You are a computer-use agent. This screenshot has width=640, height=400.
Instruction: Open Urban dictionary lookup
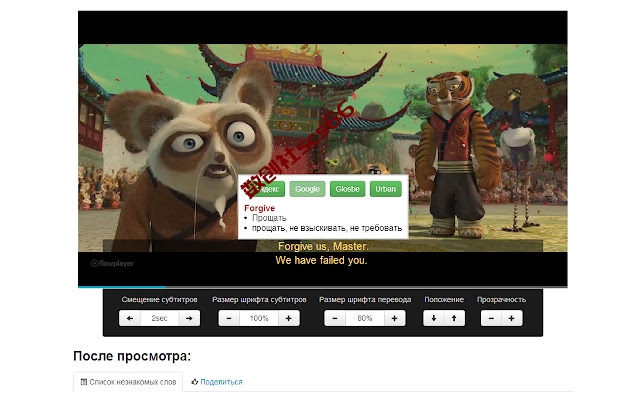385,189
